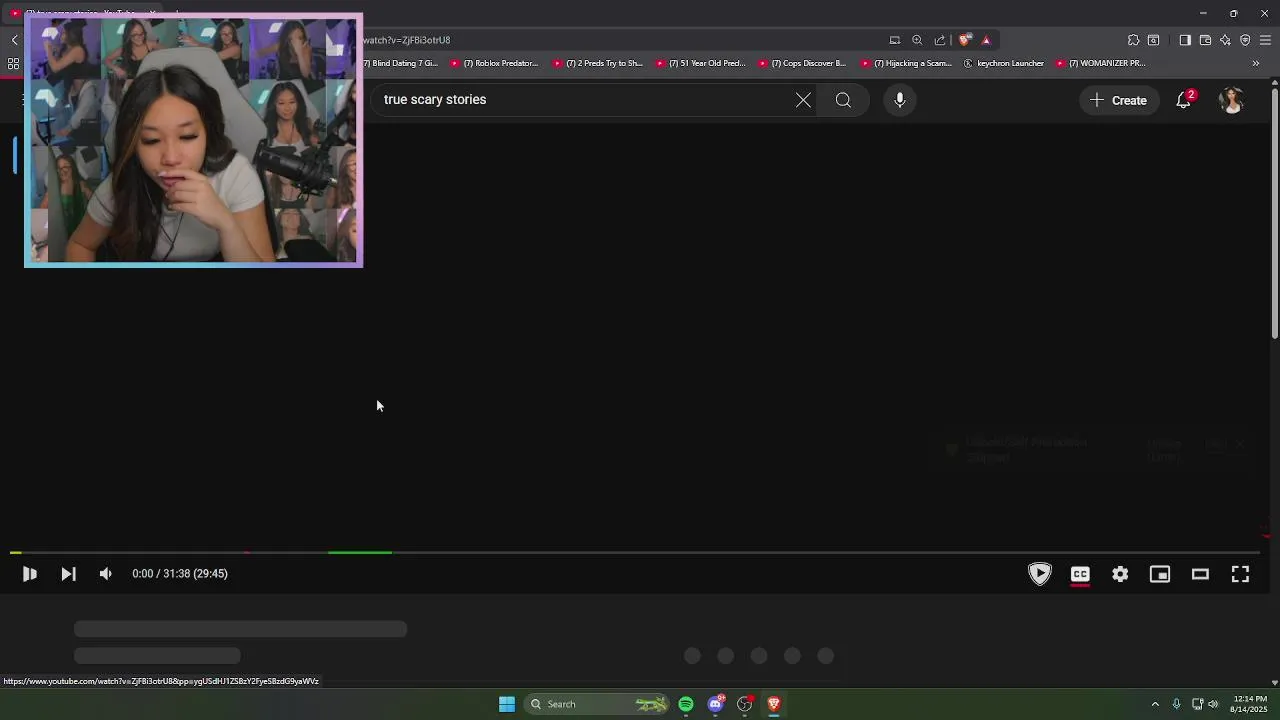Open the 'WOMANIZER PR...' bookmark
The height and width of the screenshot is (720, 1280).
point(1101,63)
